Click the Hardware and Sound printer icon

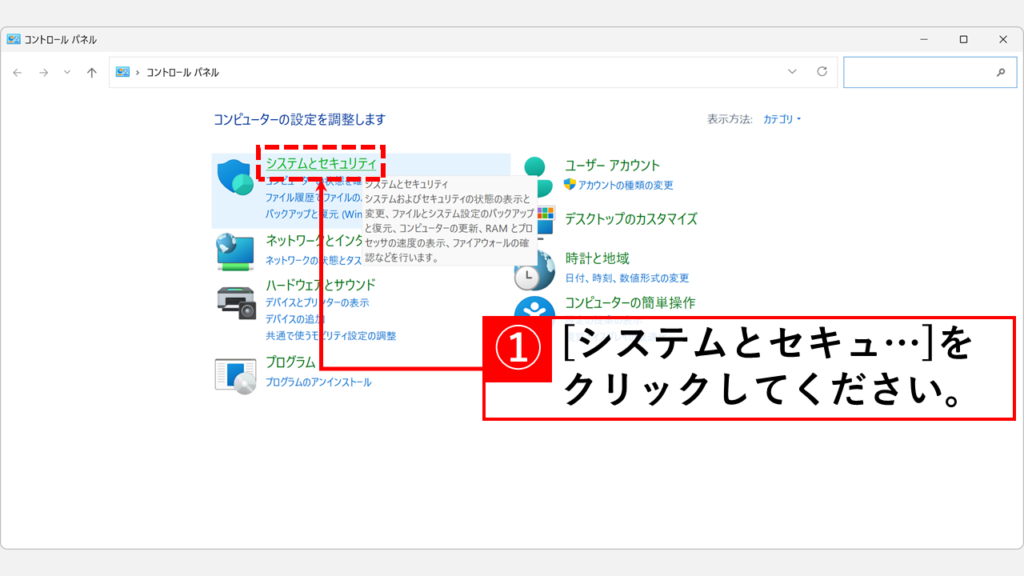(x=236, y=301)
